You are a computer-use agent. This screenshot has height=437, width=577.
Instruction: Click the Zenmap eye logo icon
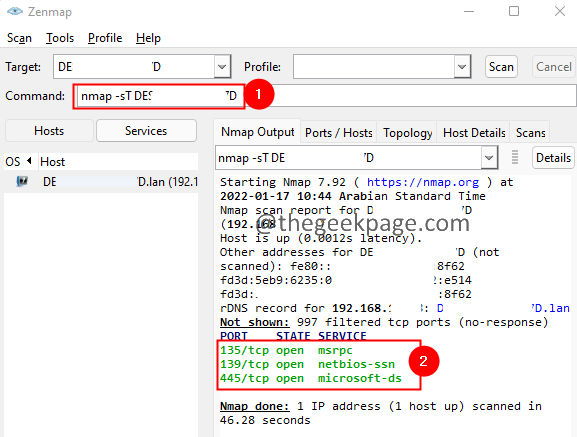click(15, 11)
